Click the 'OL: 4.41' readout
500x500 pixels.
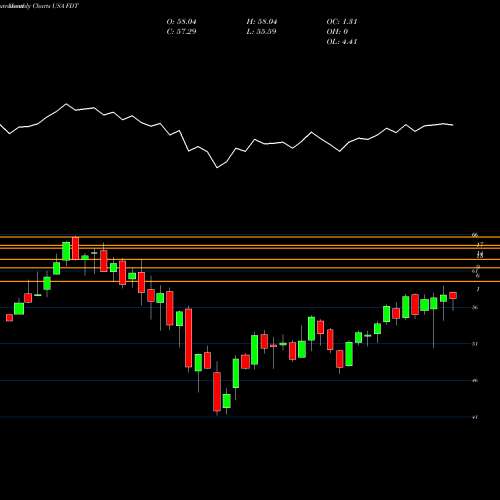342,42
